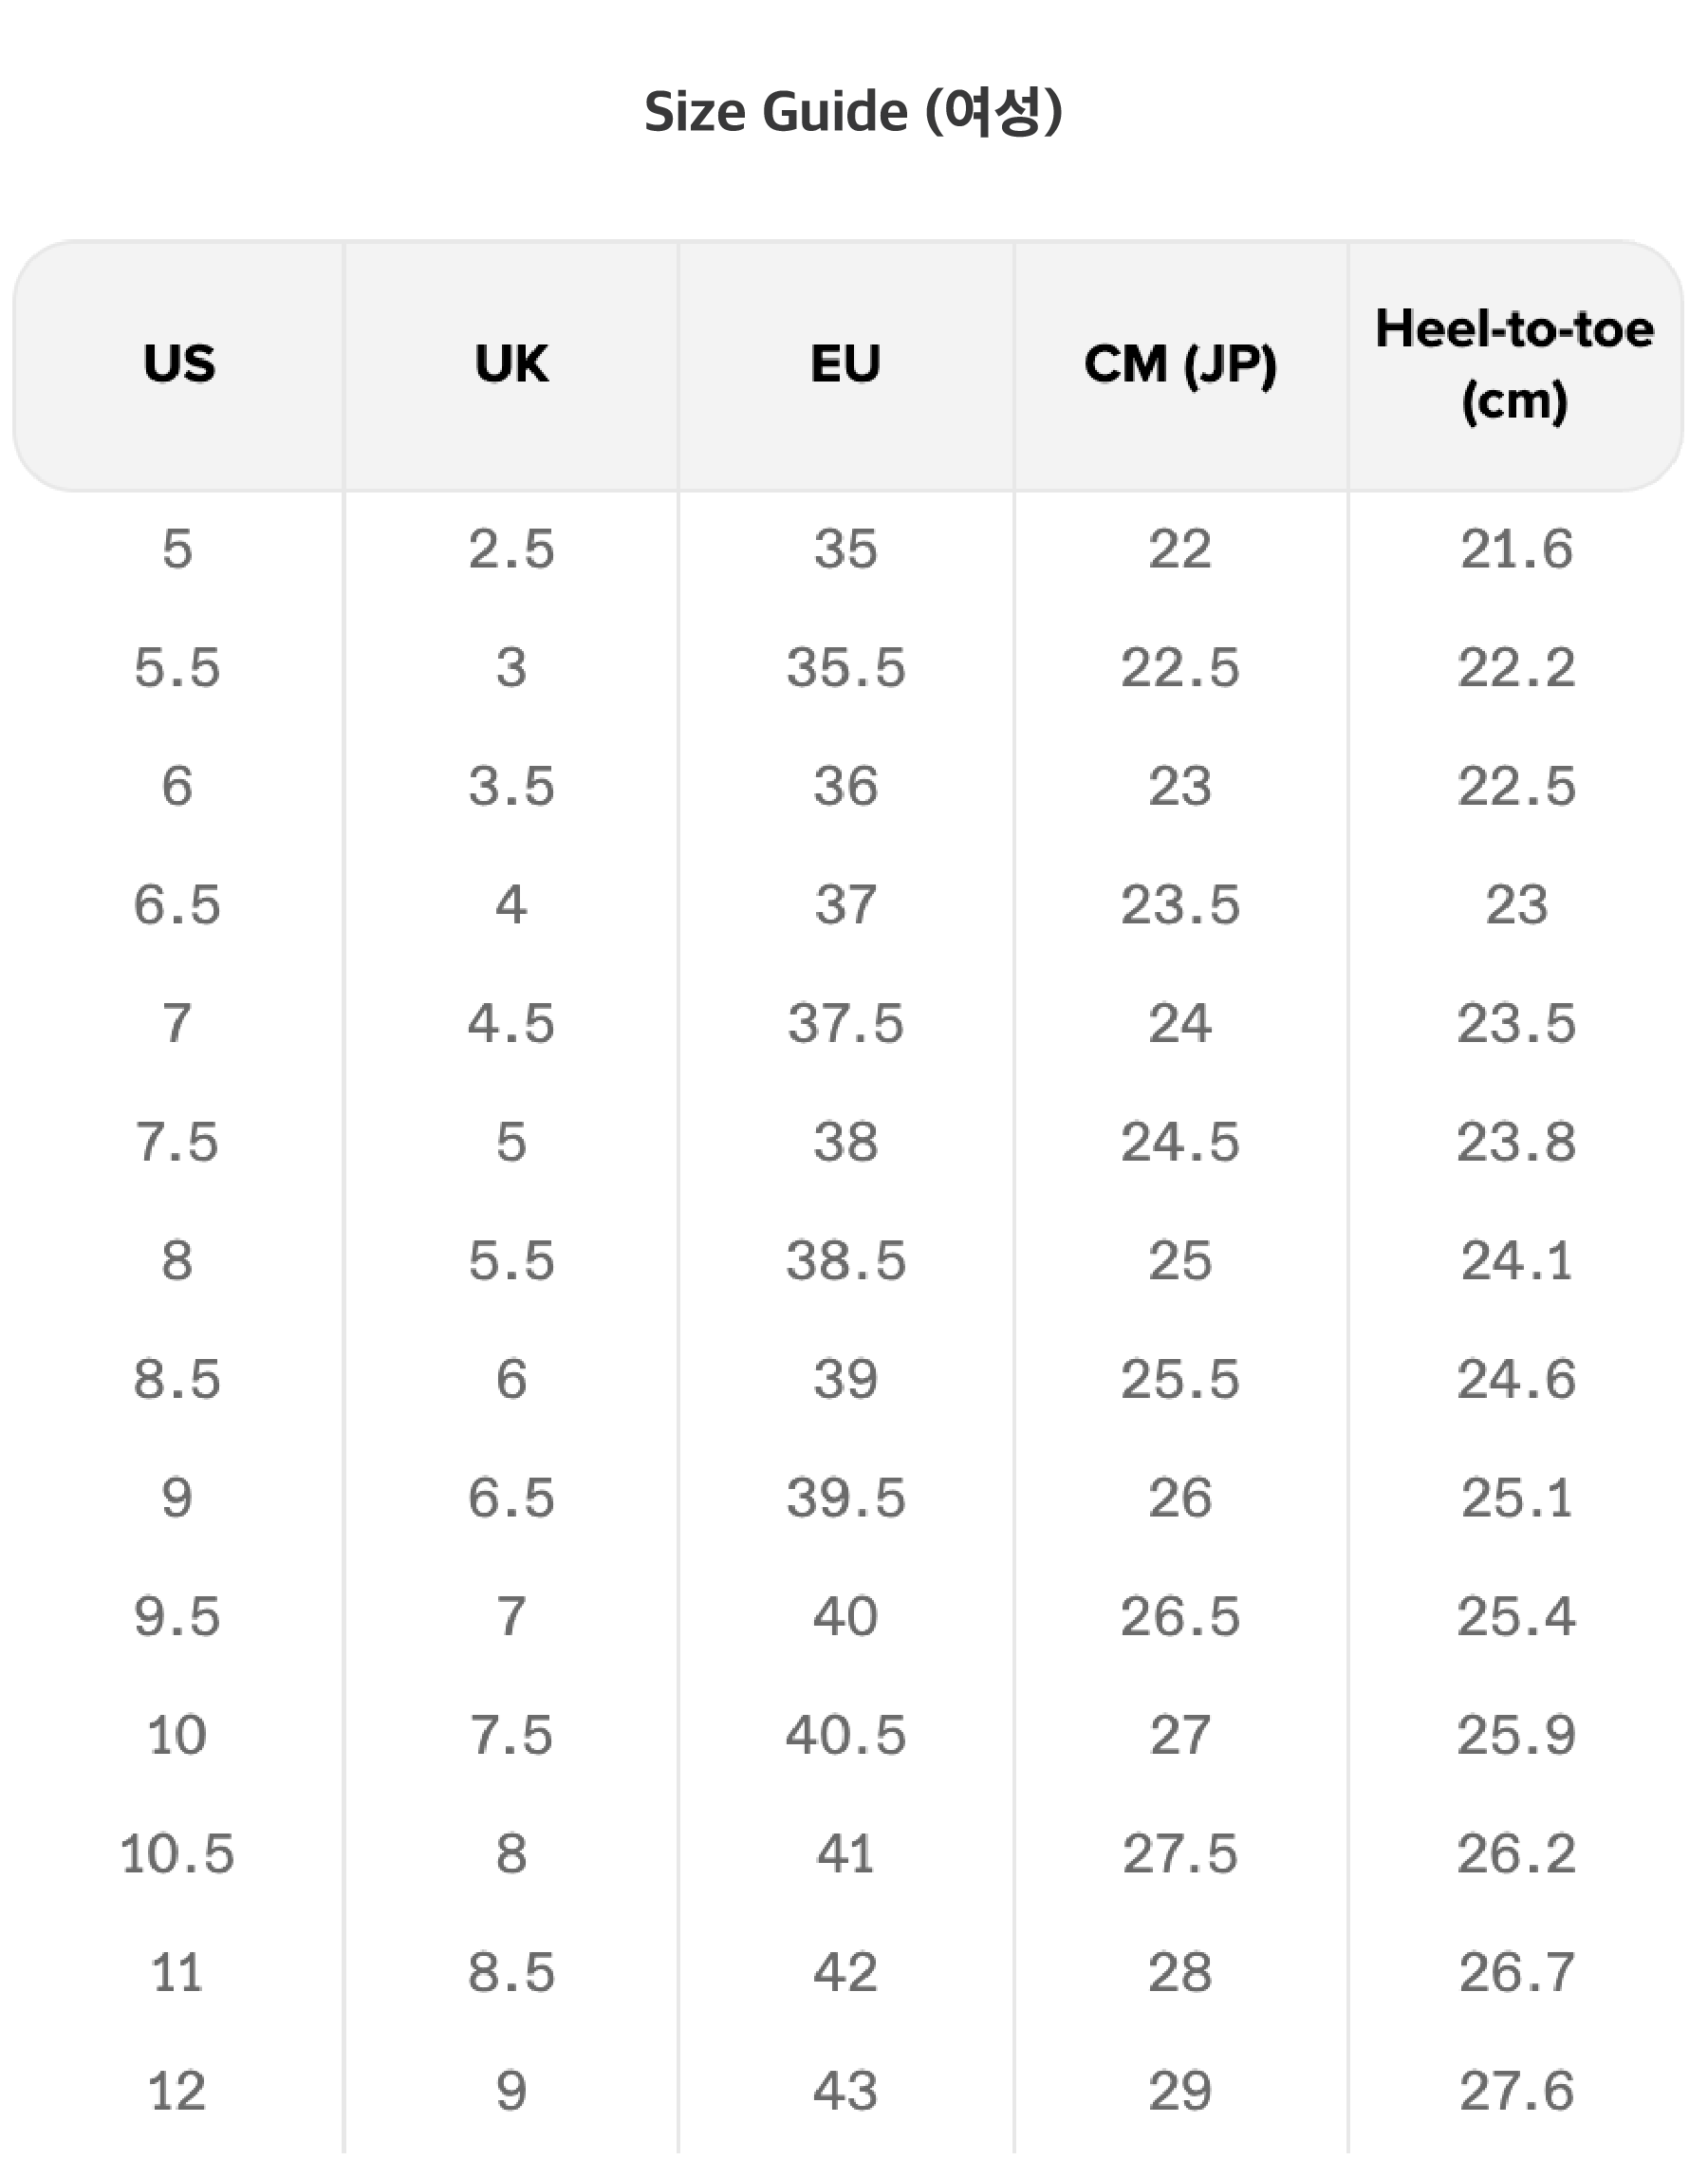
Task: Select EU size 35.5 cell
Action: [x=846, y=667]
